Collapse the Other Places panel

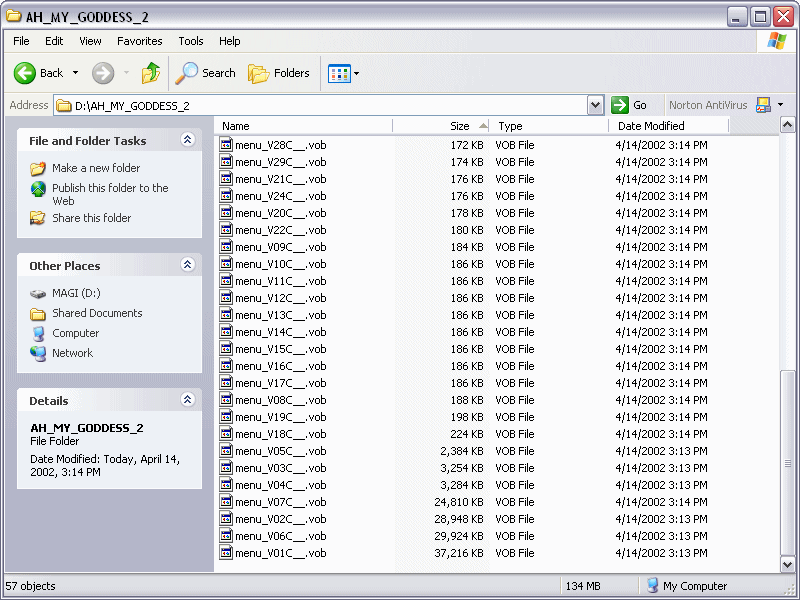[x=187, y=266]
